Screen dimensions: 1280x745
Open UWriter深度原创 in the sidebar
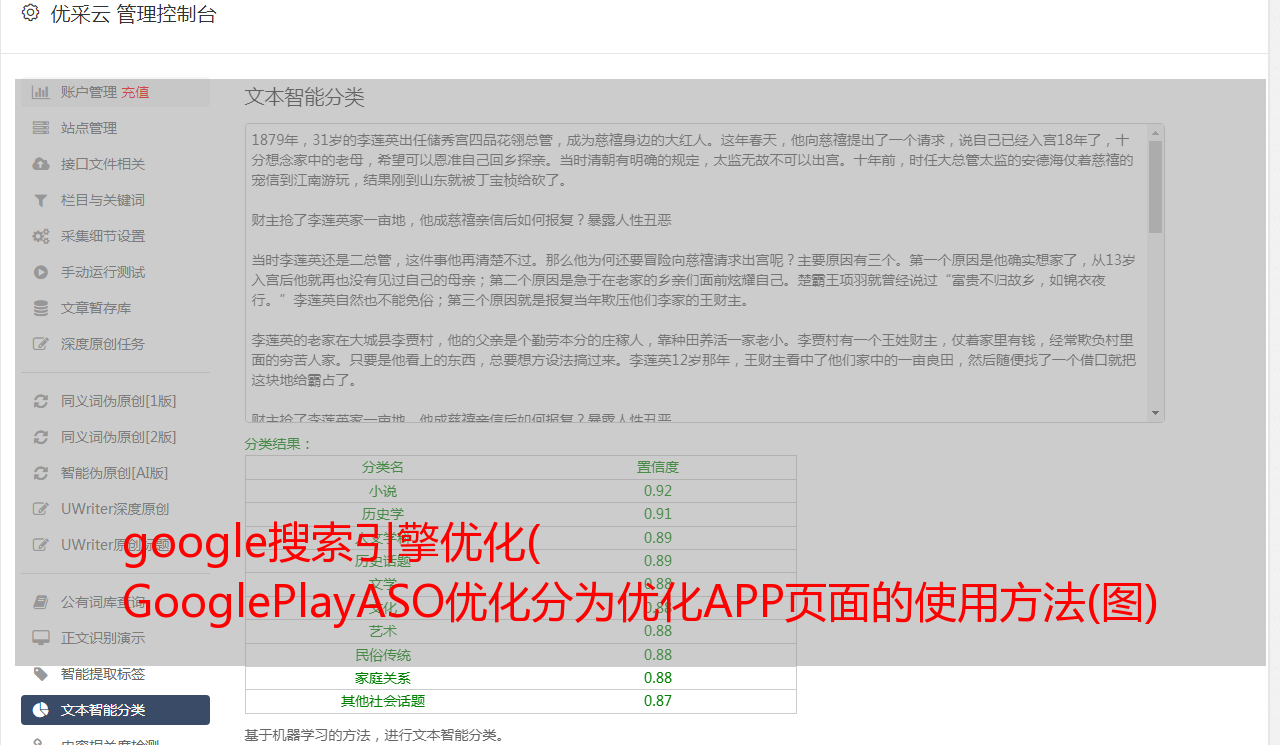click(115, 509)
